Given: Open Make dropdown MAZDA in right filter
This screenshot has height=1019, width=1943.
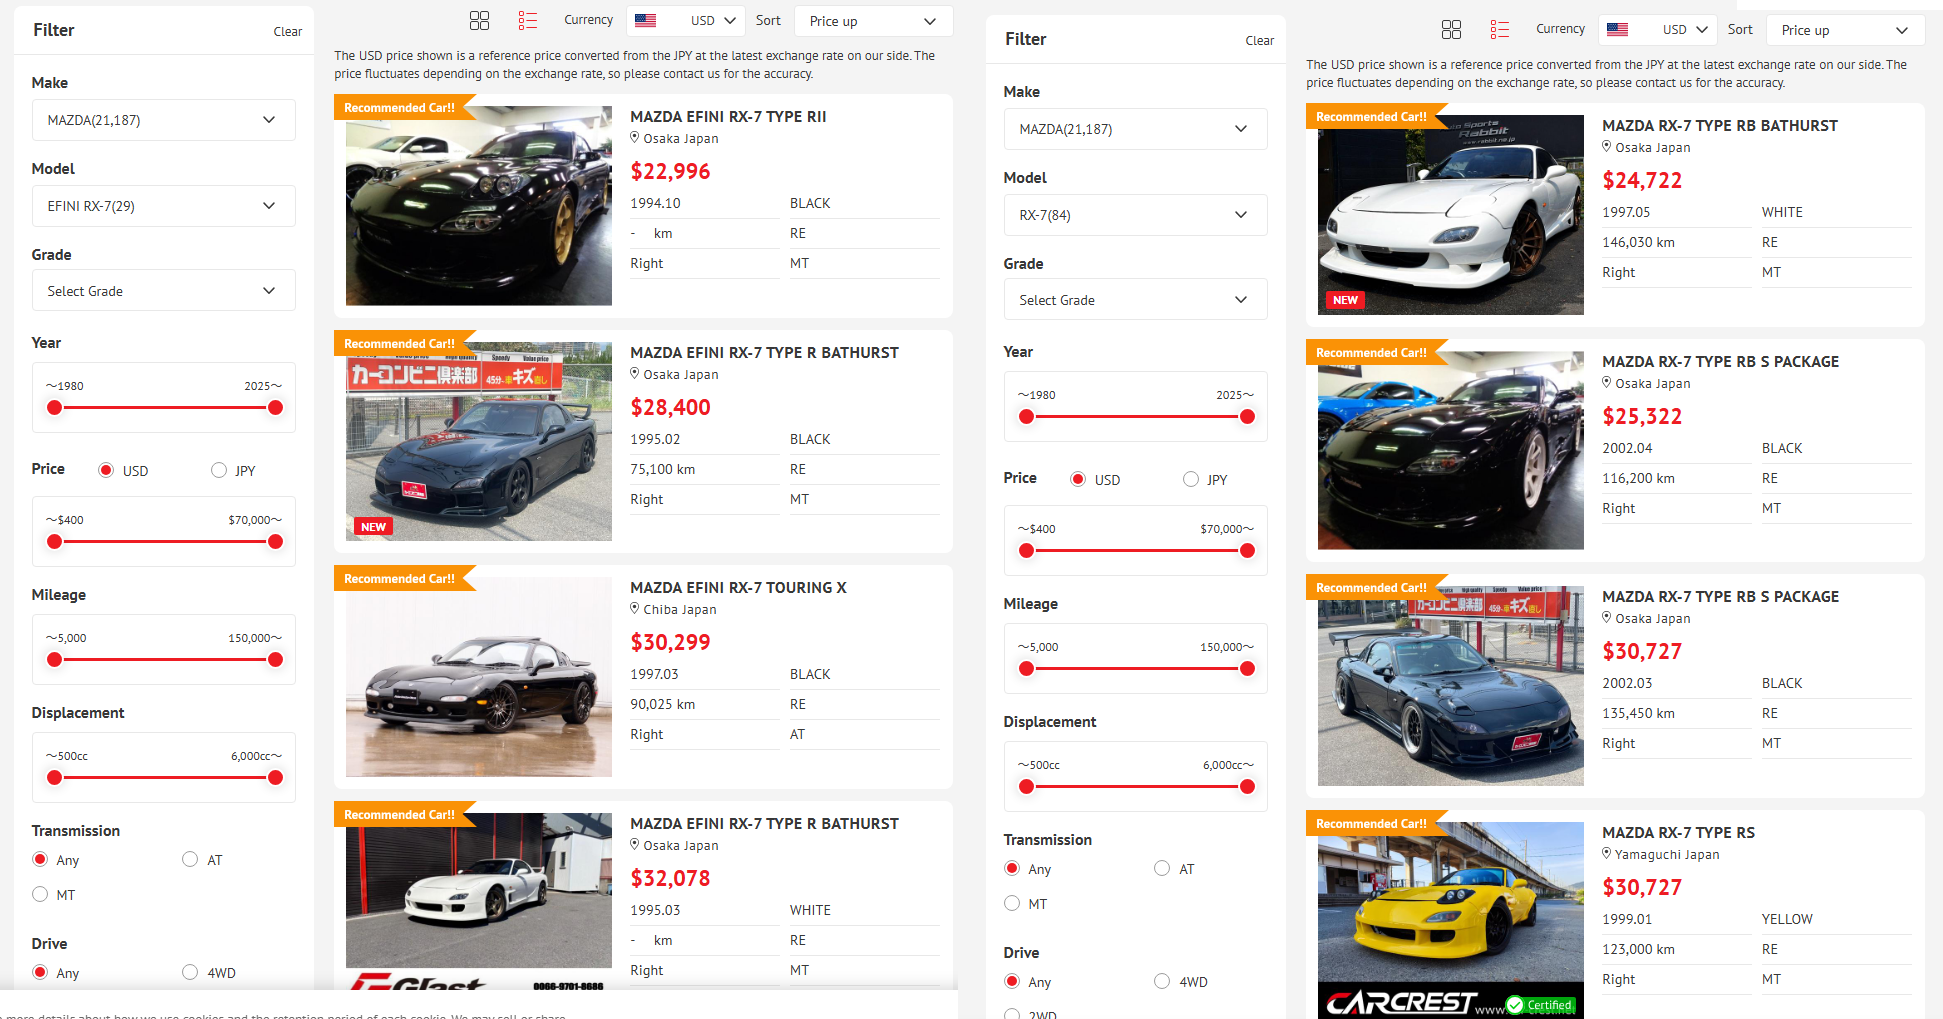Looking at the screenshot, I should pyautogui.click(x=1136, y=129).
